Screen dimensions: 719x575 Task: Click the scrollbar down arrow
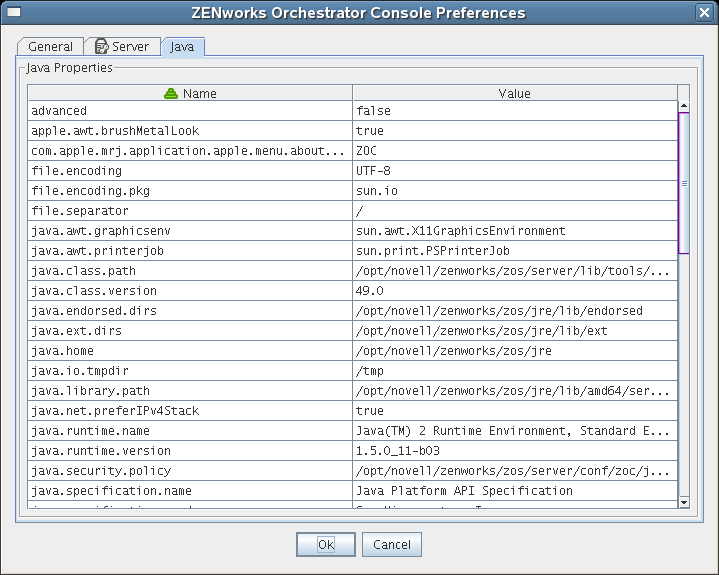684,501
